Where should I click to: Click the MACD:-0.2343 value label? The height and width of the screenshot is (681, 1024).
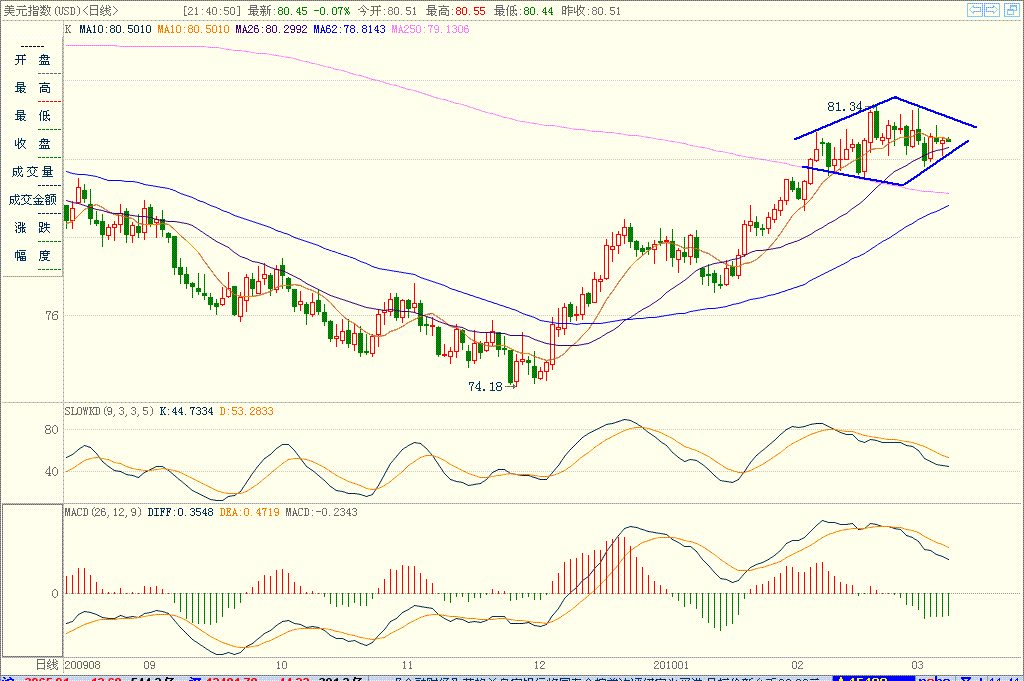coord(321,513)
